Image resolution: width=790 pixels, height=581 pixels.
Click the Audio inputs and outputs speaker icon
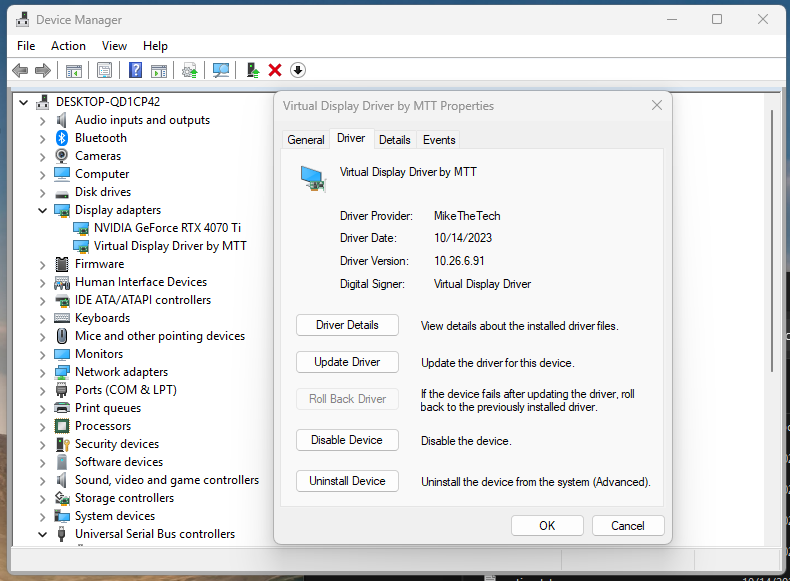[61, 120]
